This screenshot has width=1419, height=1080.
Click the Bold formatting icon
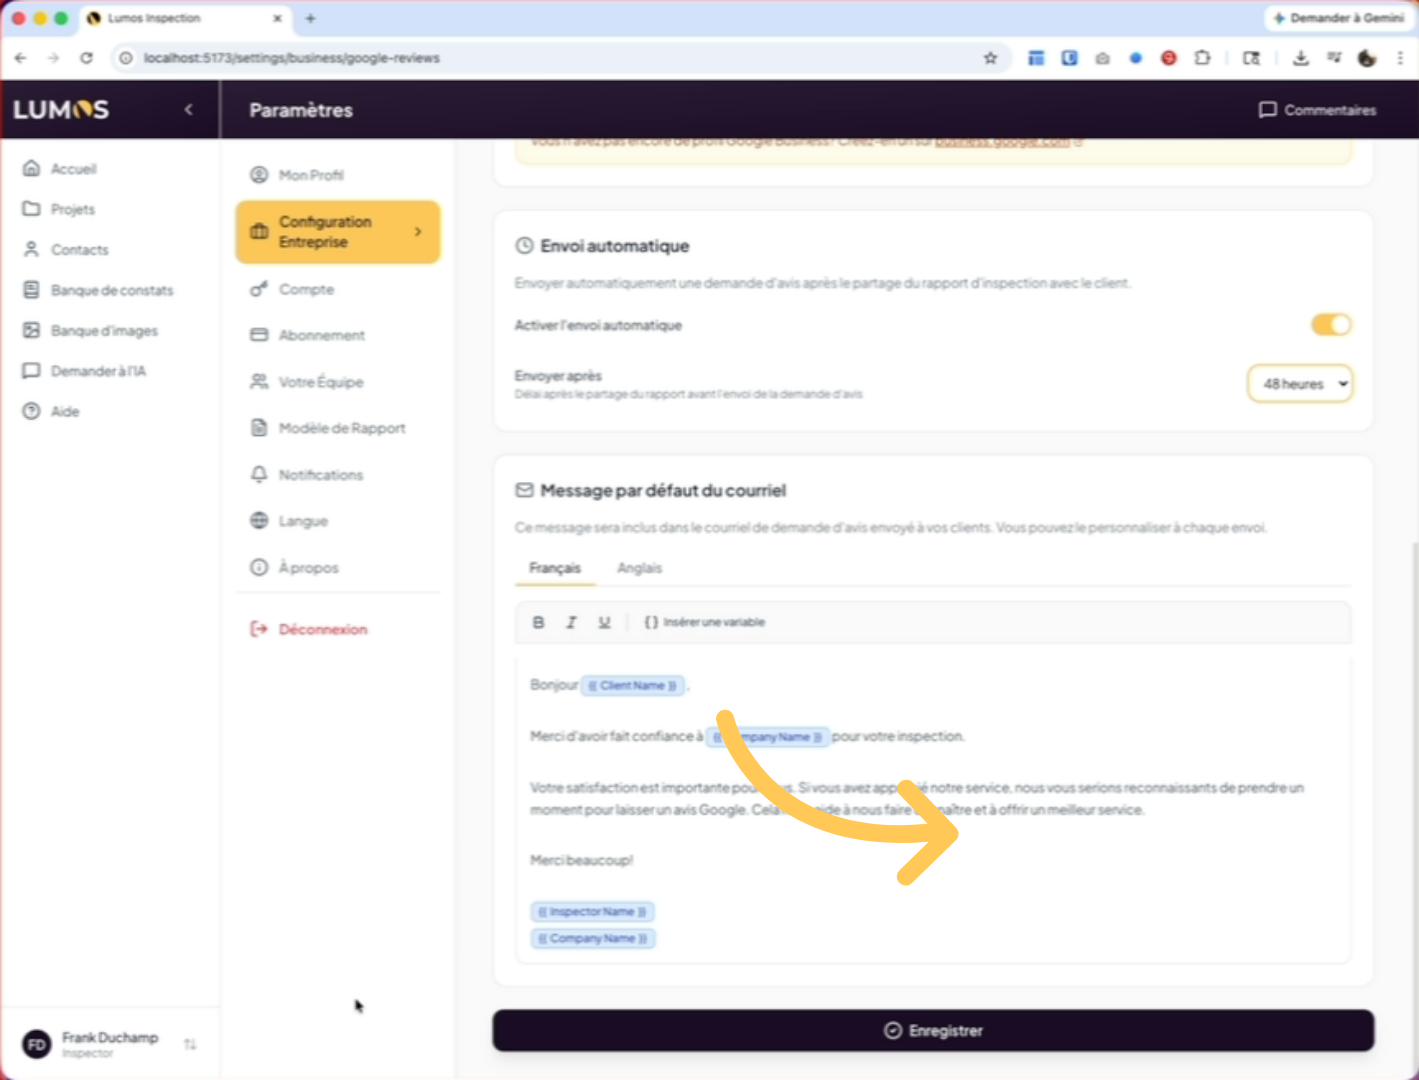click(x=538, y=622)
